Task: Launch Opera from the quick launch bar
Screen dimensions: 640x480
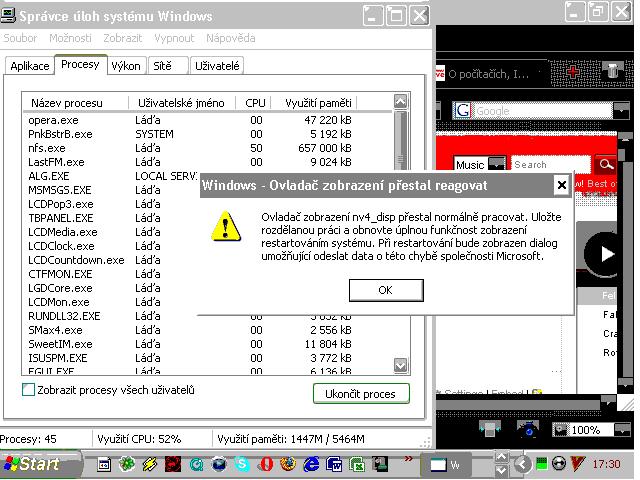Action: pyautogui.click(x=266, y=464)
